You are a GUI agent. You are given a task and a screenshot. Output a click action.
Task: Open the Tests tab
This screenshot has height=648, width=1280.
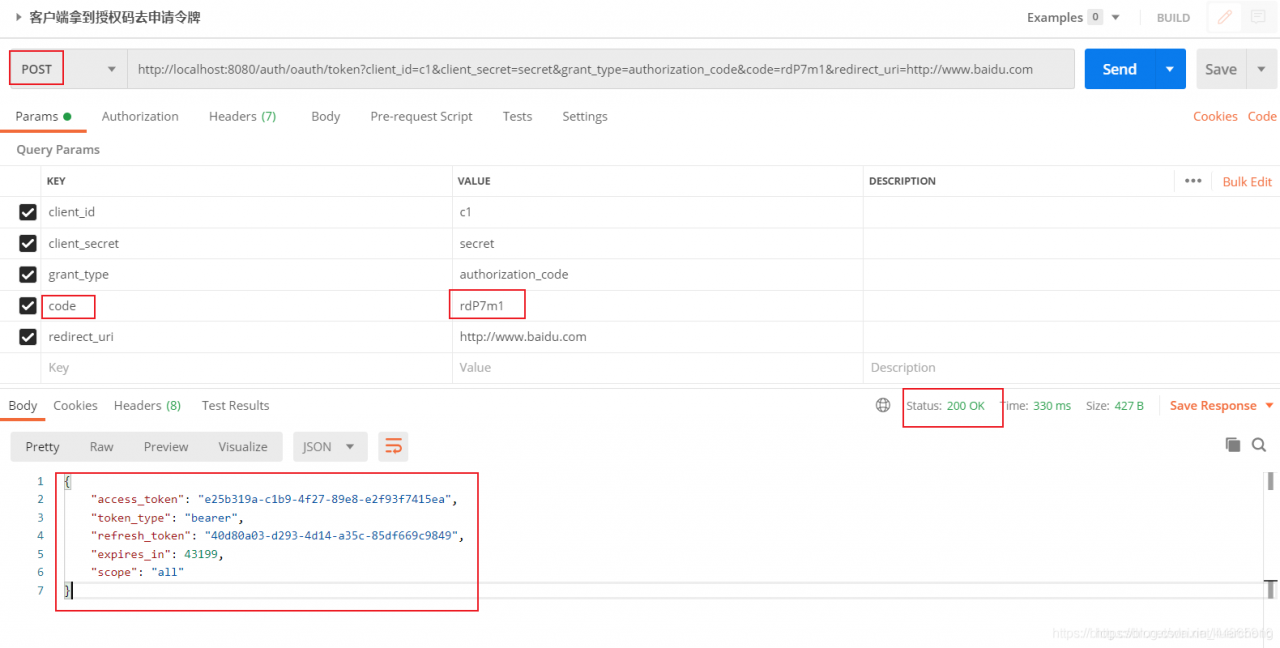[x=517, y=116]
